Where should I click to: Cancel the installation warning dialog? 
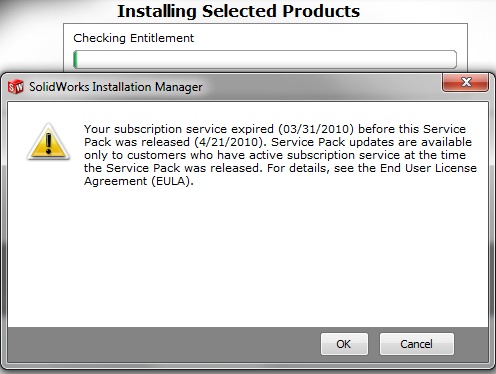tap(417, 344)
